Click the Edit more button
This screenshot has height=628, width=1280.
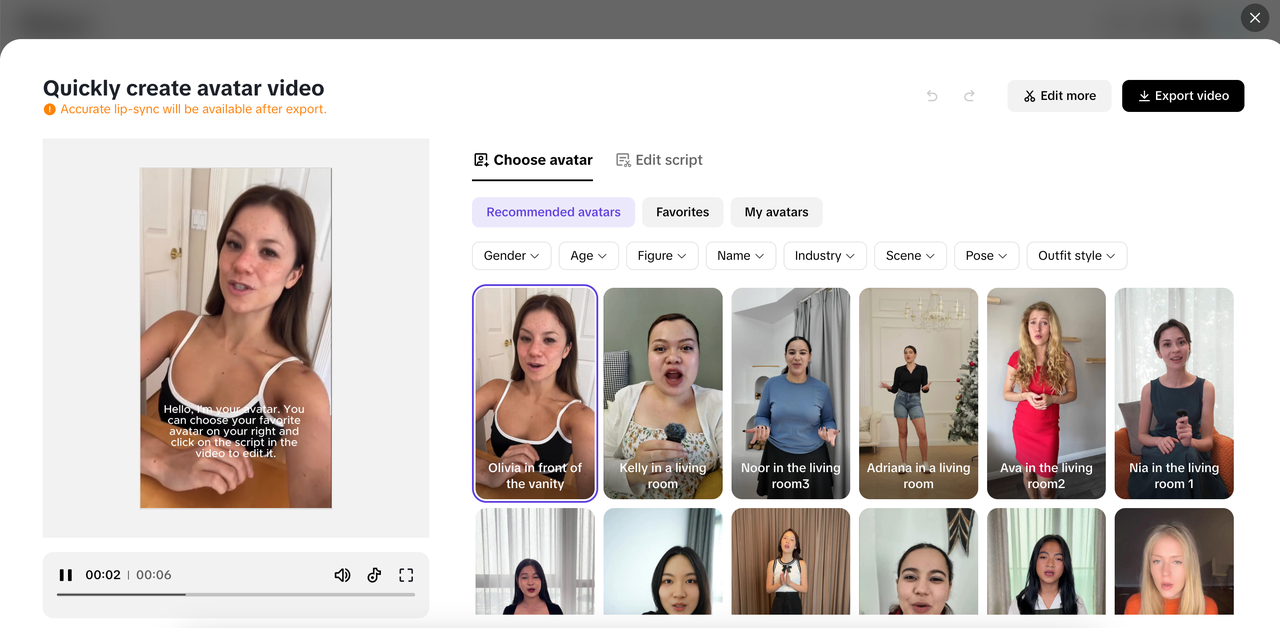click(1059, 96)
